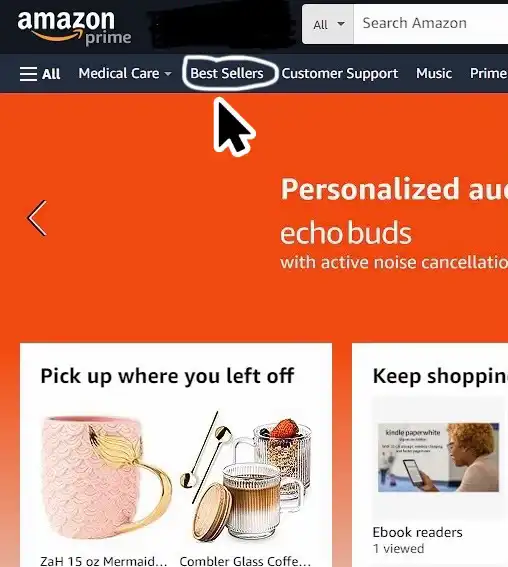Click the Personalized audio banner headline
Screen dimensions: 508x567
394,189
